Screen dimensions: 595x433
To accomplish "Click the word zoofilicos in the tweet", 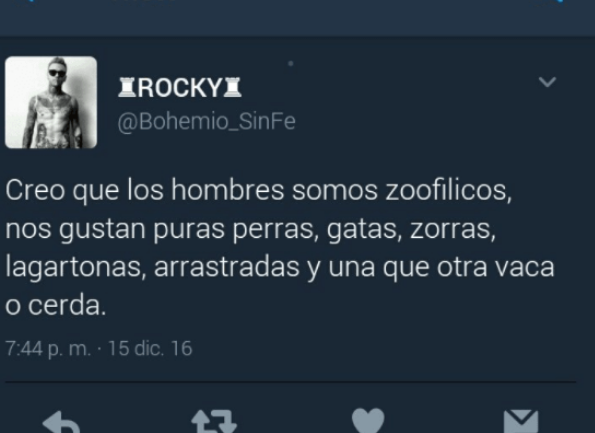I will pyautogui.click(x=449, y=190).
